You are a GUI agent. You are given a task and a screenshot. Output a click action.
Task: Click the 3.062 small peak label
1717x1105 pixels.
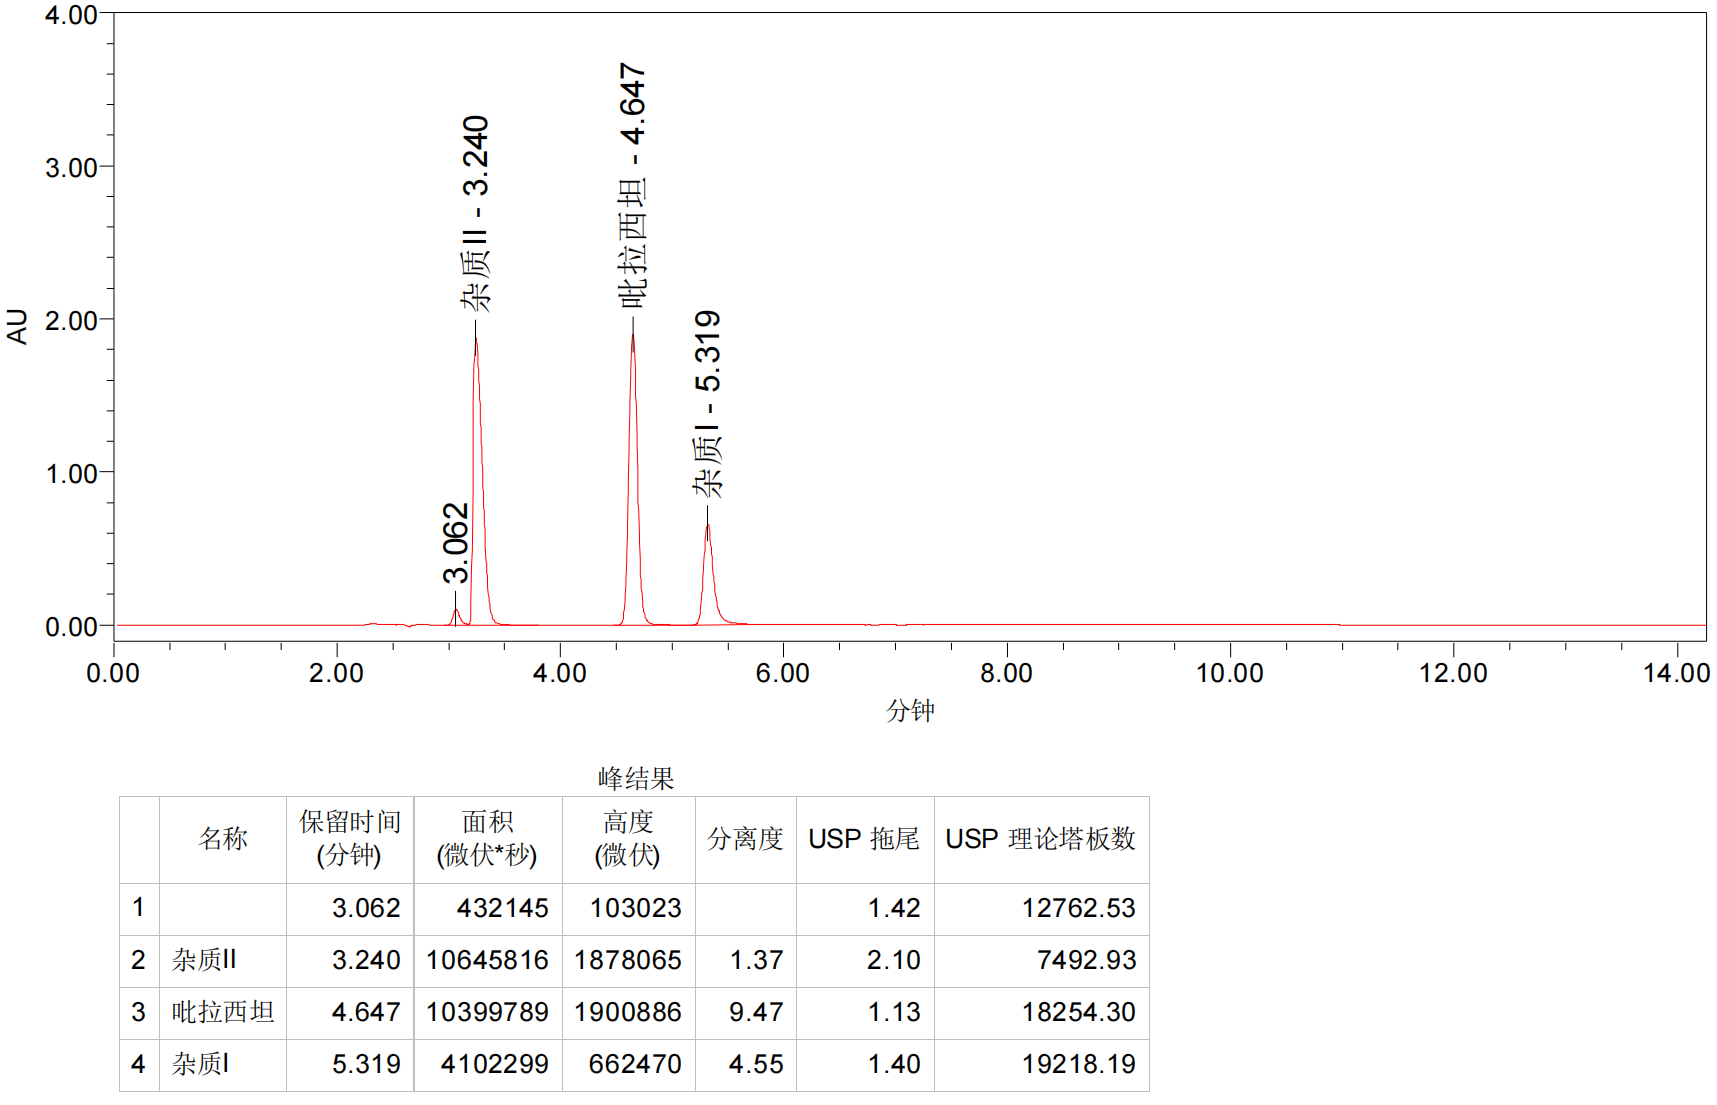tap(456, 543)
